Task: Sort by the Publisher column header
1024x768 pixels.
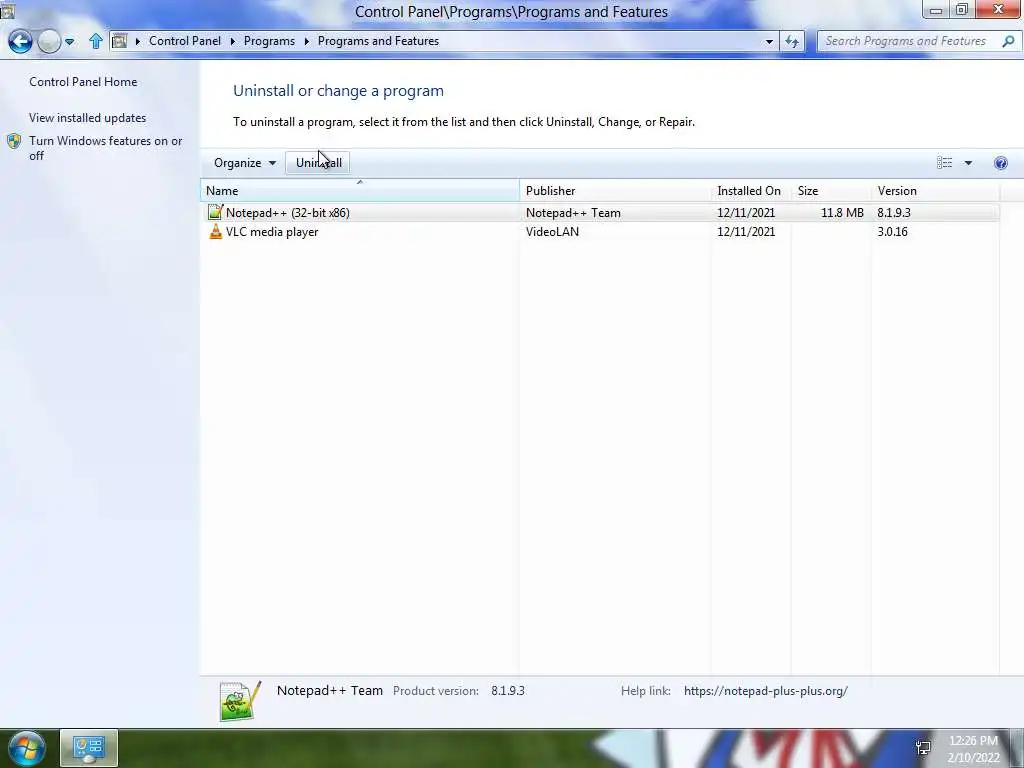Action: [x=615, y=191]
